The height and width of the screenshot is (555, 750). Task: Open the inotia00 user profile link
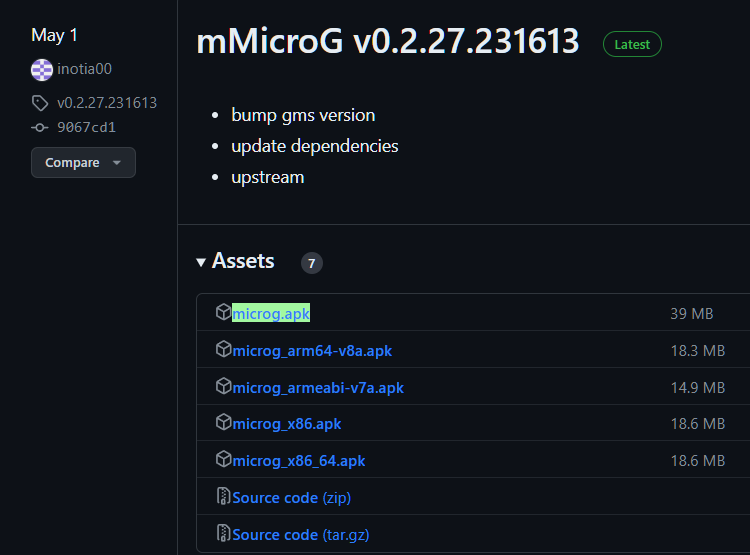[x=84, y=69]
